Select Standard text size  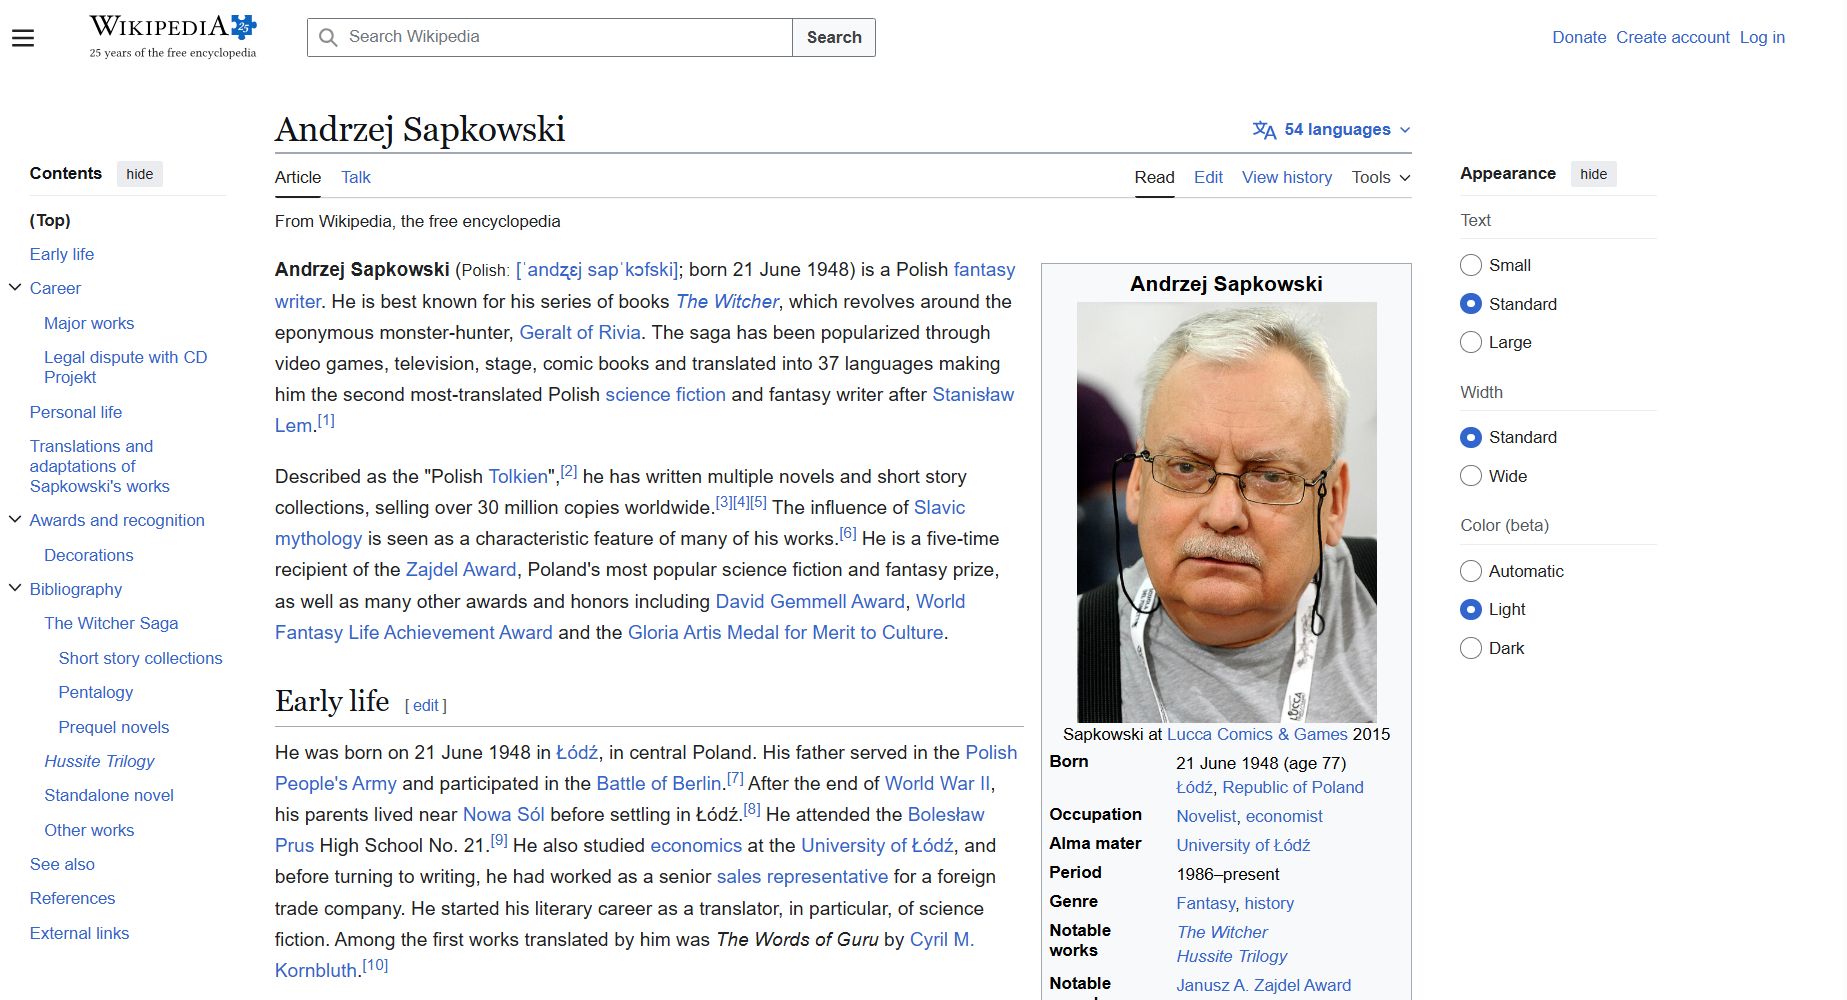coord(1471,304)
